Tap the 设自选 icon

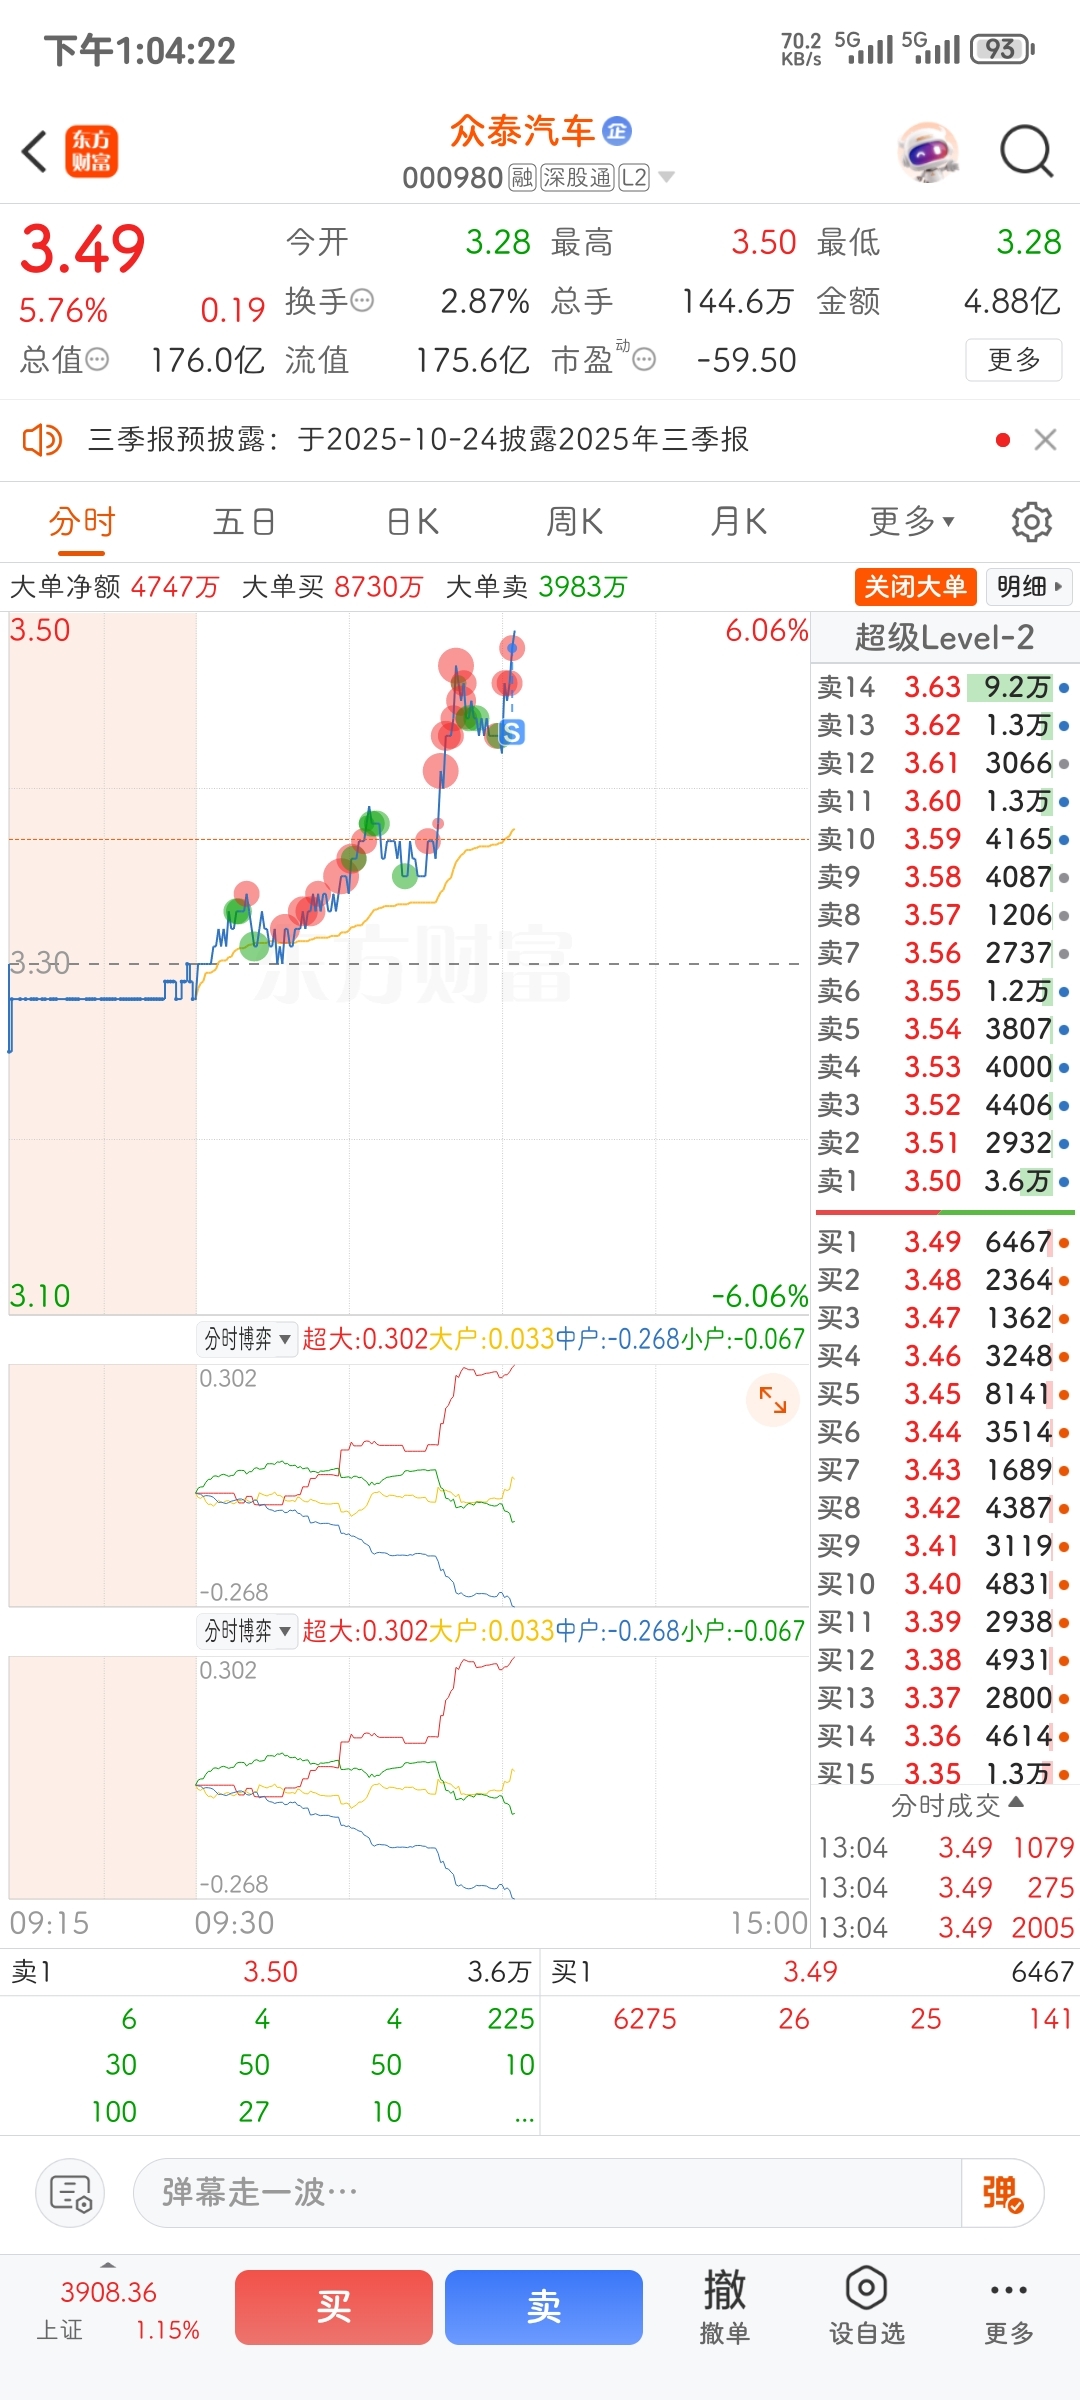click(866, 2307)
